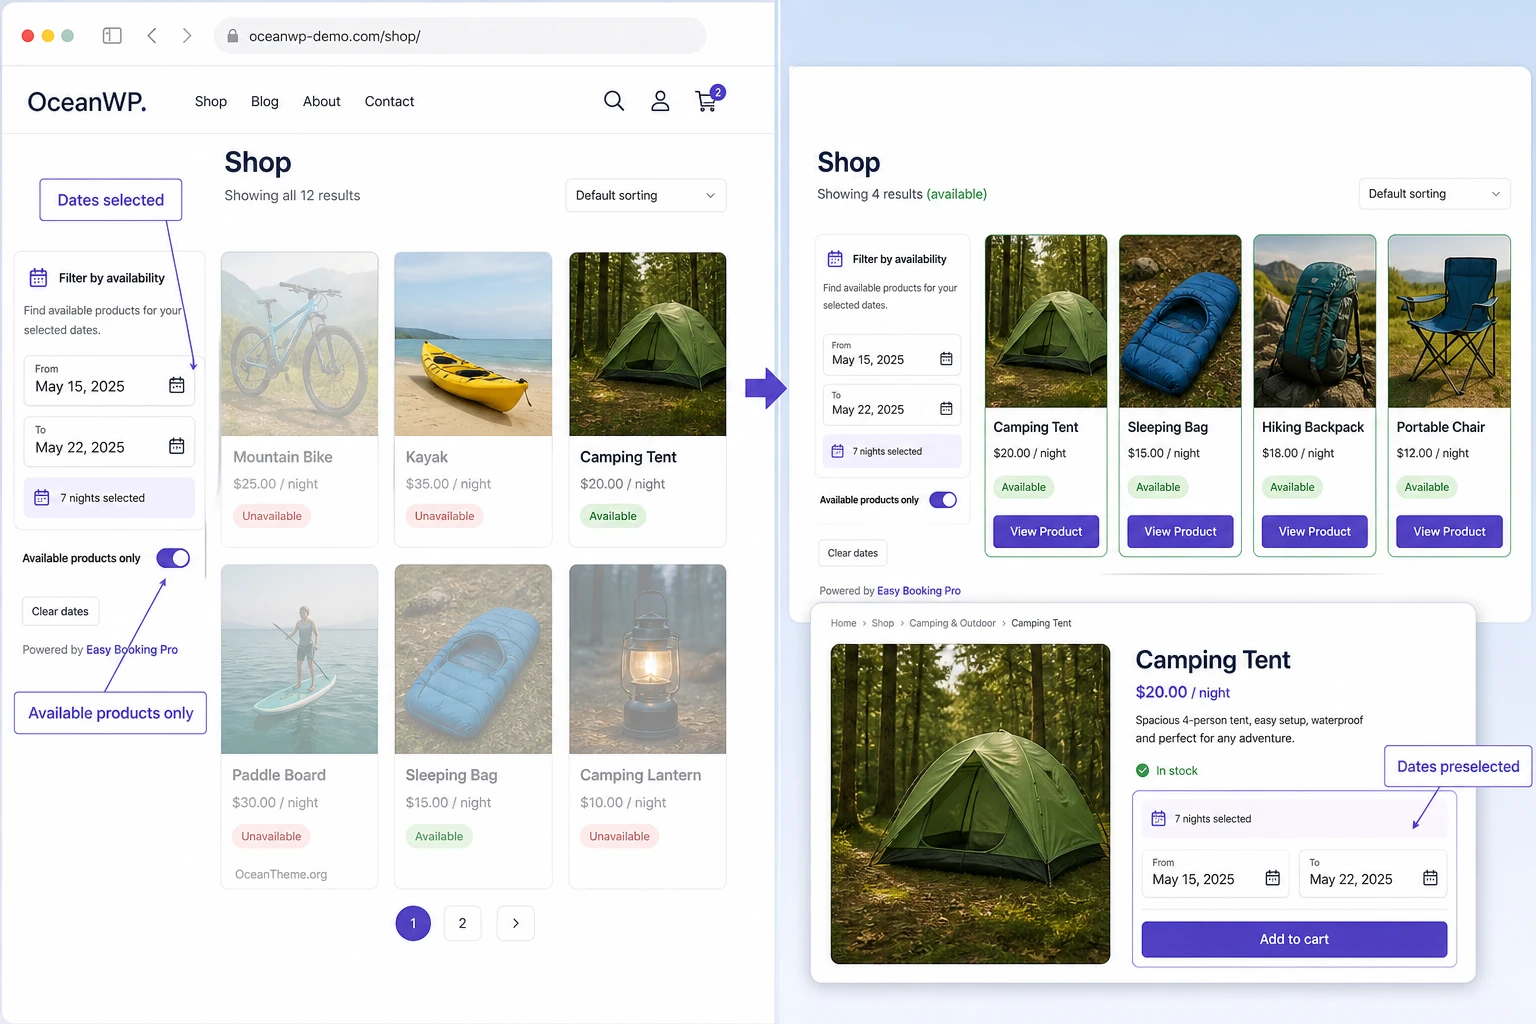Open Easy Booking Pro link in left panel
Image resolution: width=1536 pixels, height=1024 pixels.
(132, 650)
